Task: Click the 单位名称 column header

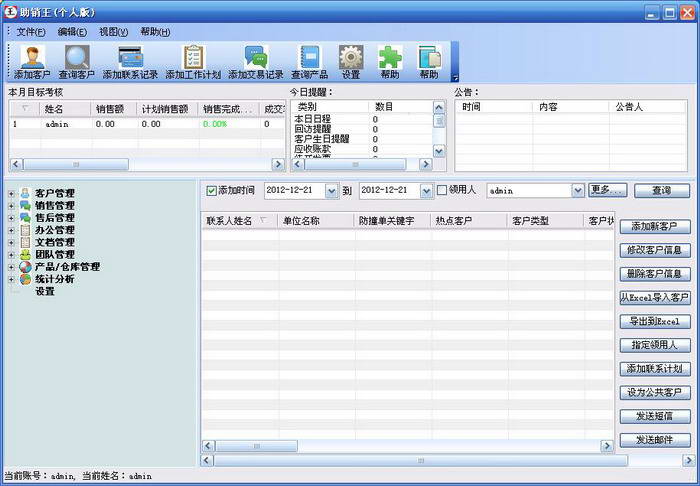Action: (317, 221)
